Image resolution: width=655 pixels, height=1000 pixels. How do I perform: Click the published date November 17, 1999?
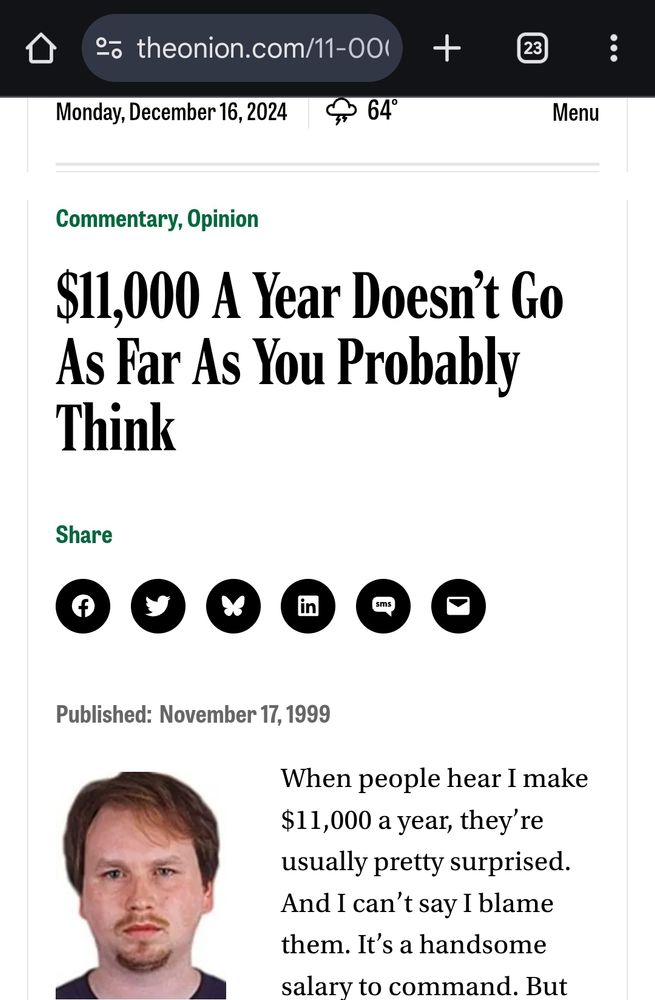(246, 714)
